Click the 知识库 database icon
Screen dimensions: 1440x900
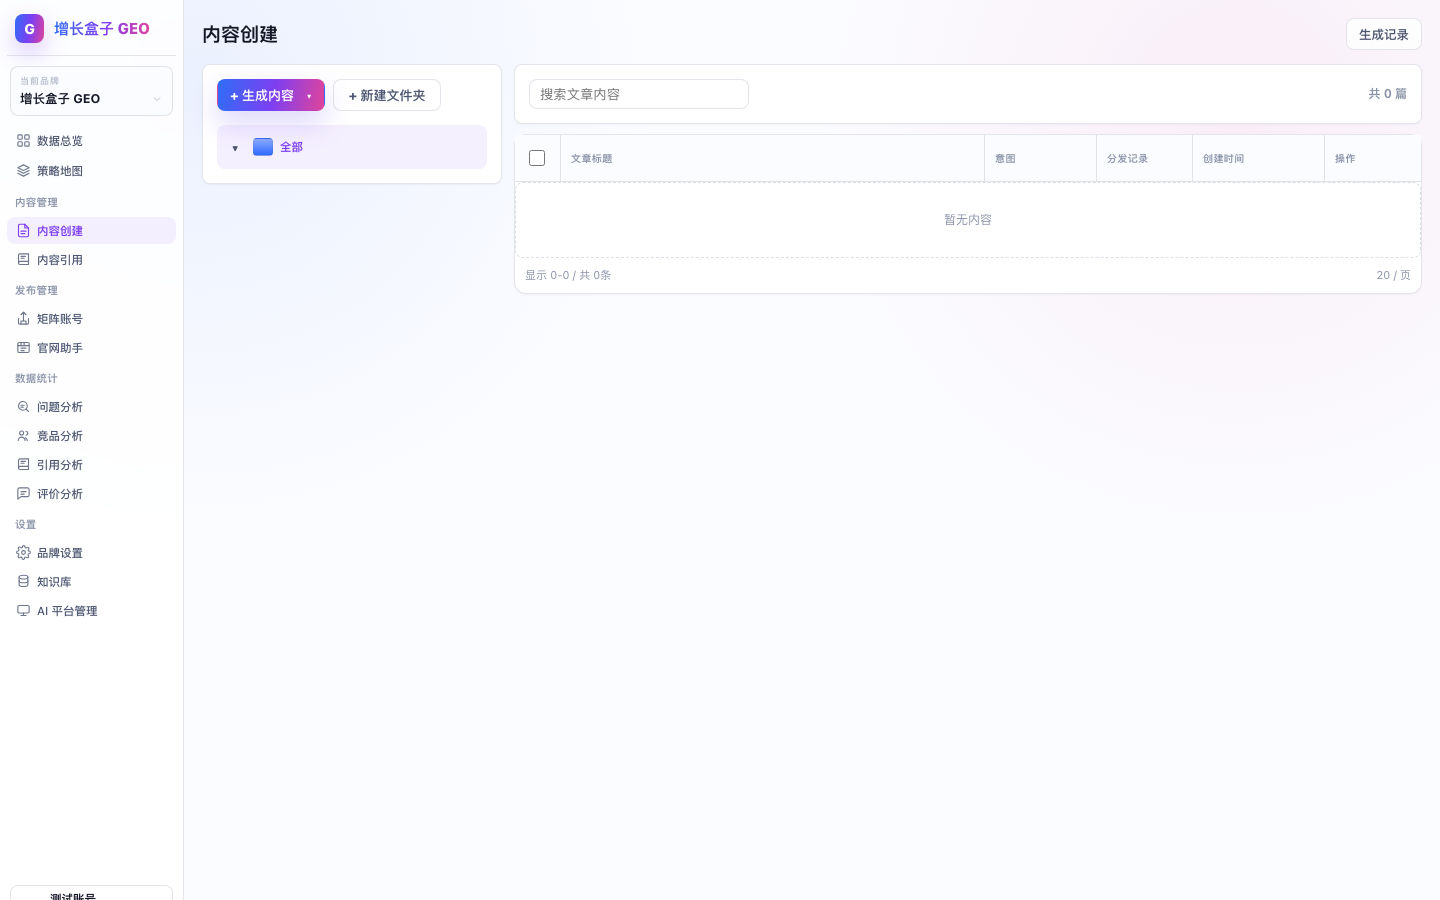[x=23, y=582]
